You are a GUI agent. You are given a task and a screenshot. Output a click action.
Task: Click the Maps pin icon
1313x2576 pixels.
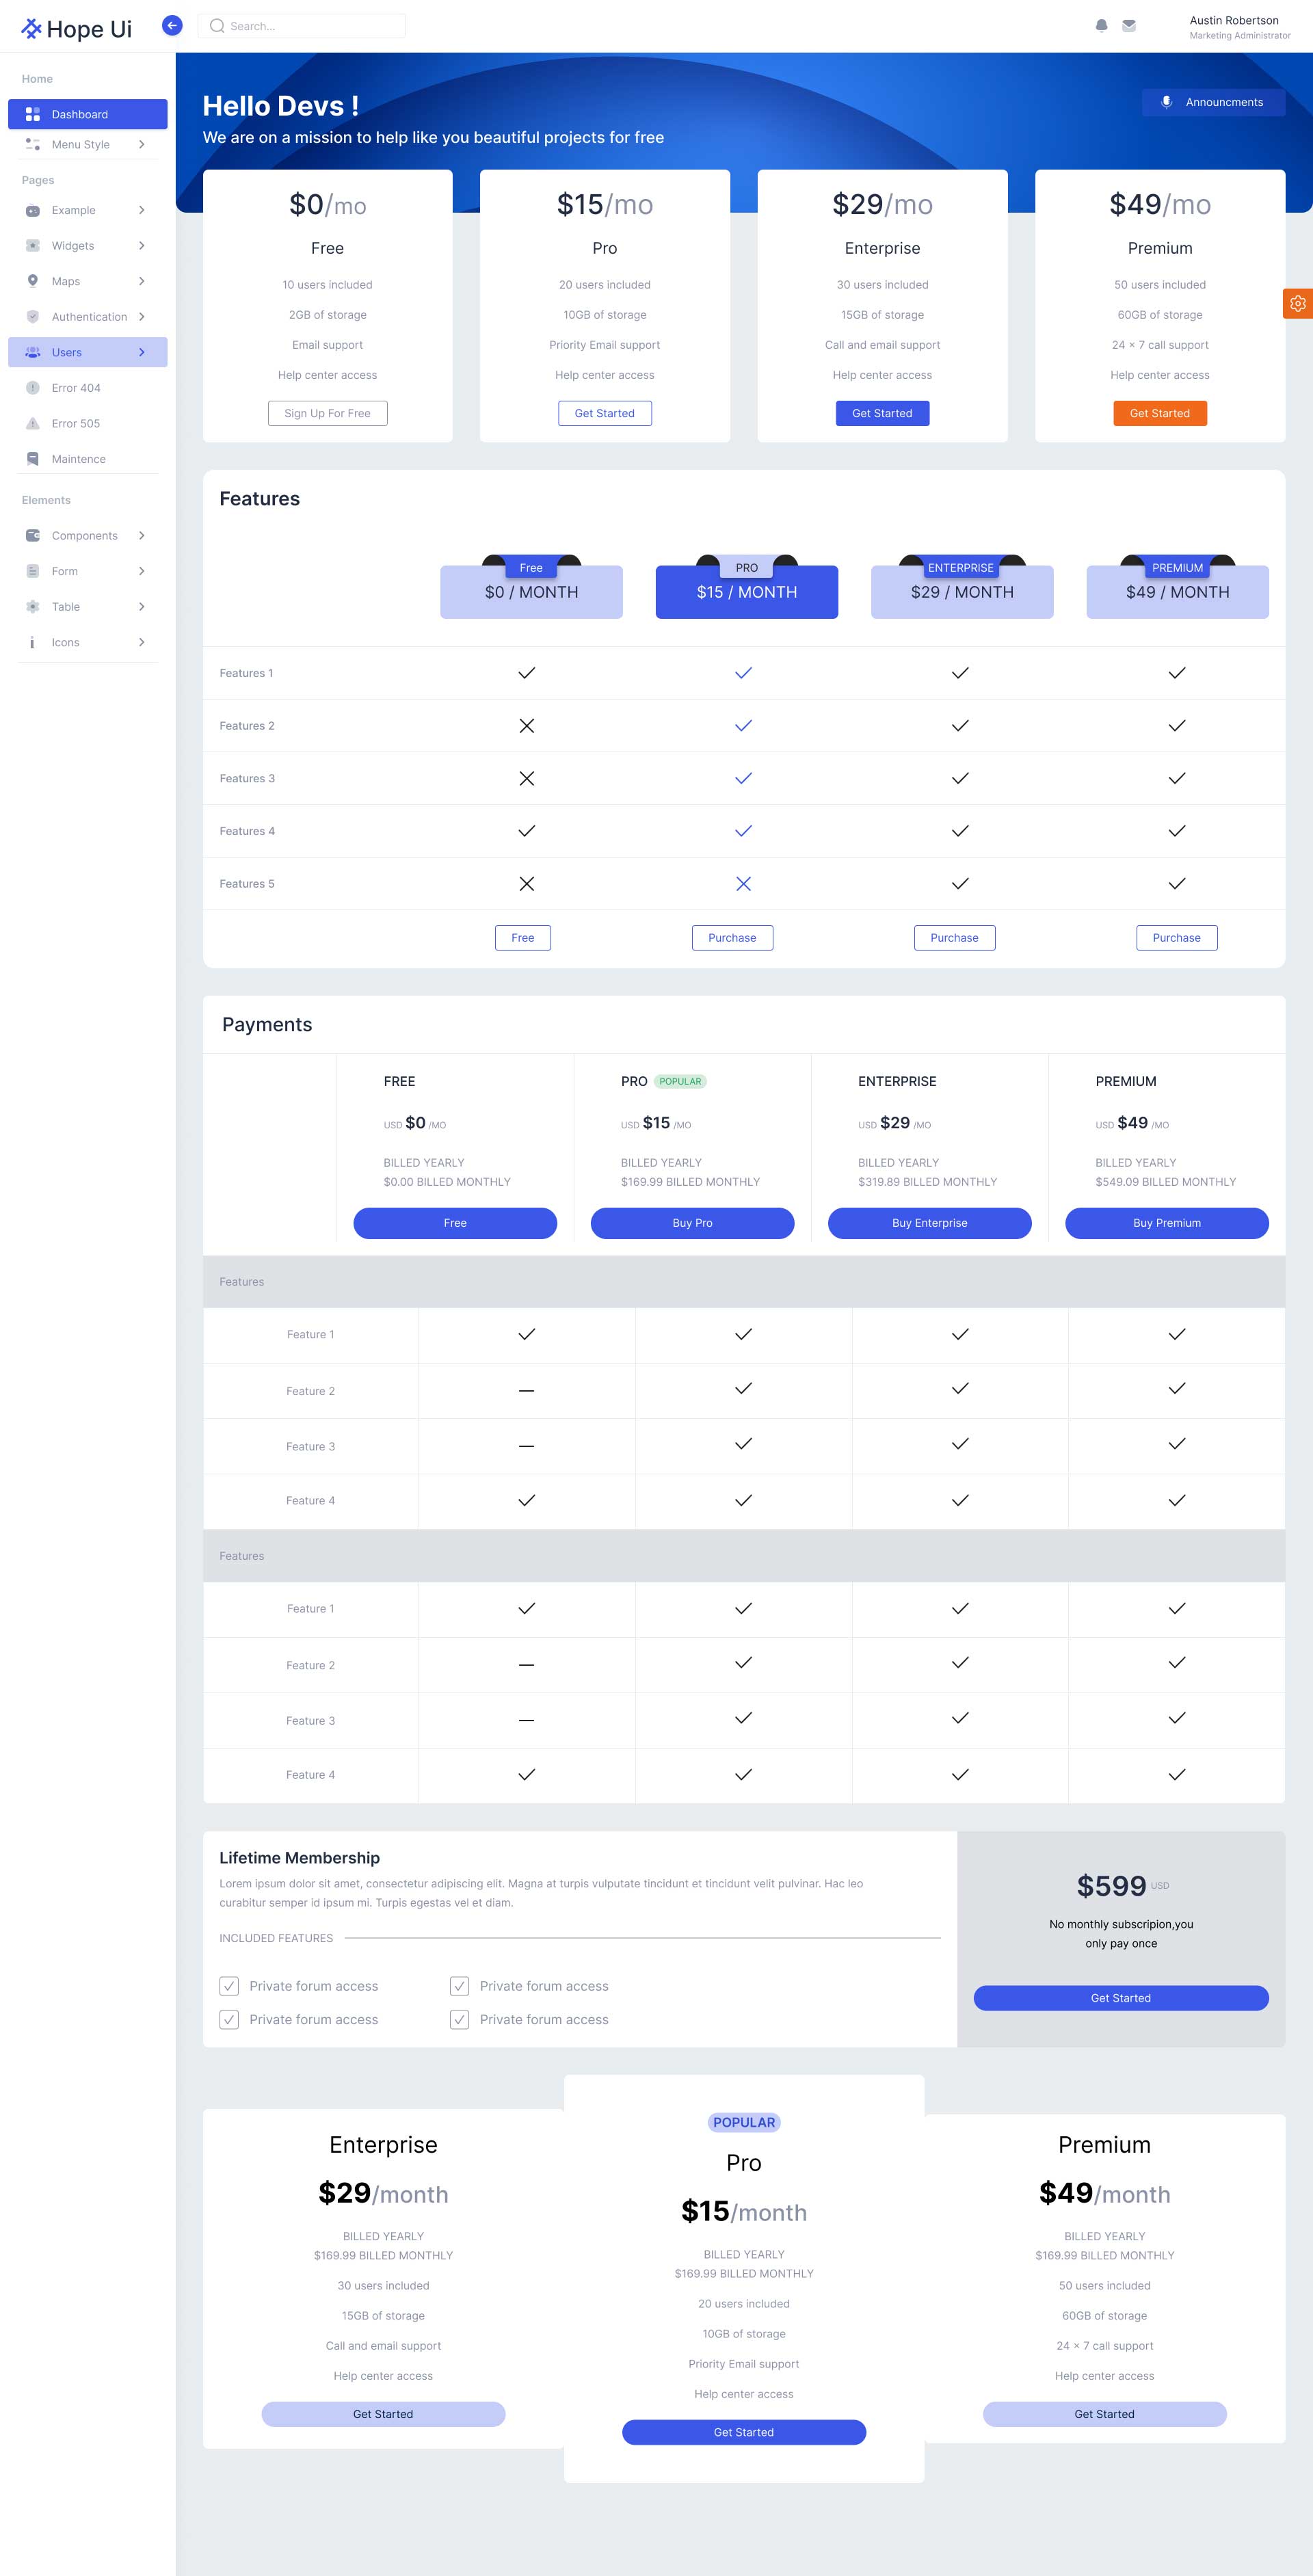(x=33, y=281)
